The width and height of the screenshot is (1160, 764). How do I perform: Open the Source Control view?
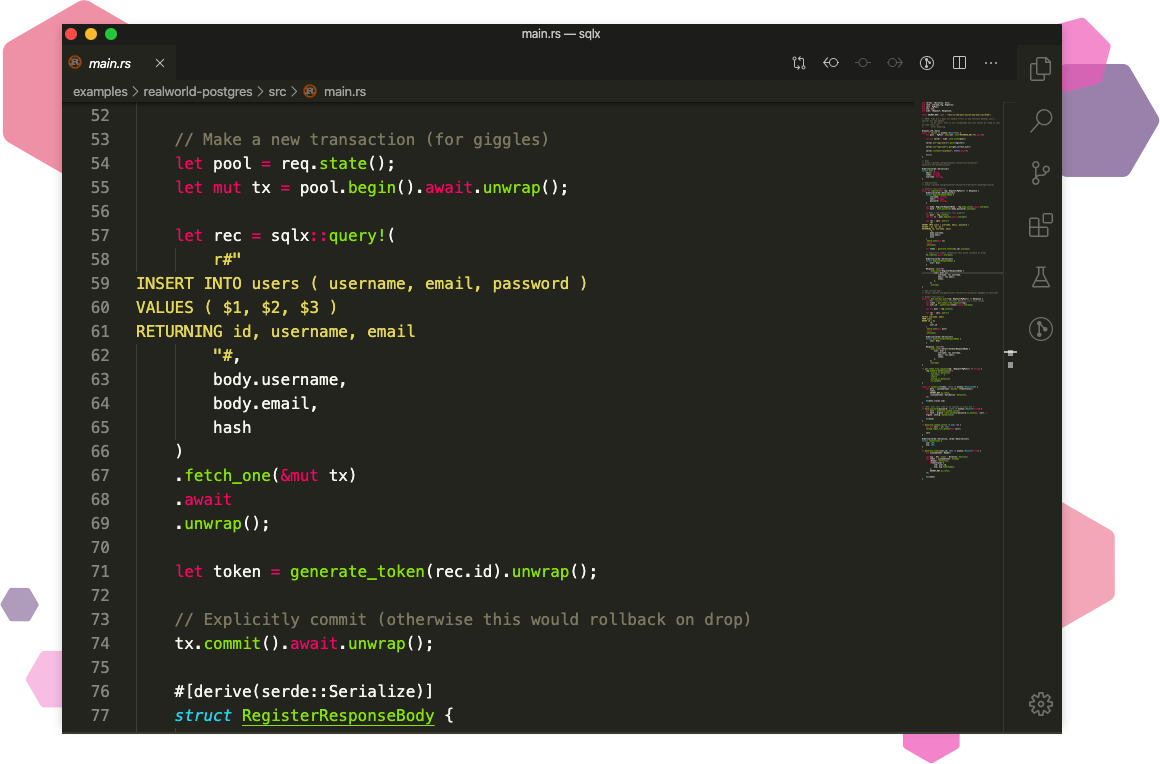[1040, 173]
